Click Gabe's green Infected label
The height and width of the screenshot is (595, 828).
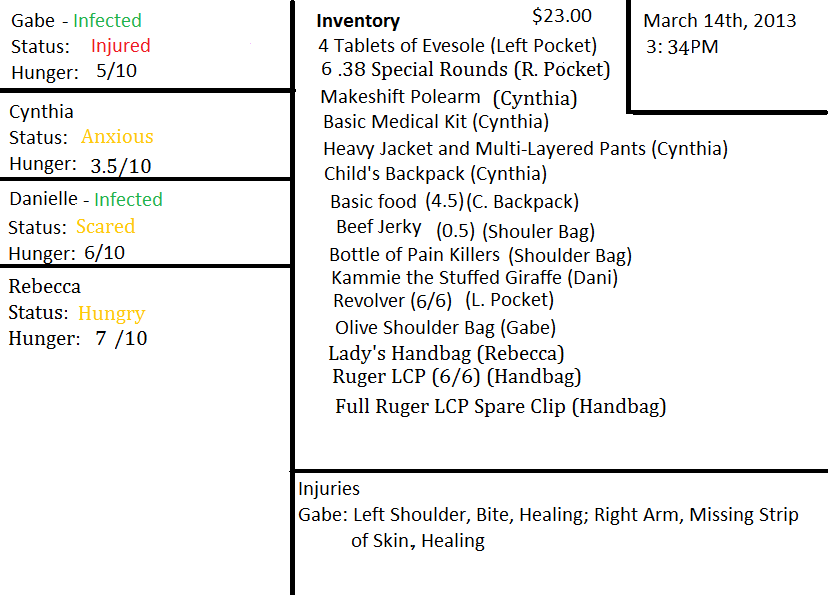[x=107, y=20]
